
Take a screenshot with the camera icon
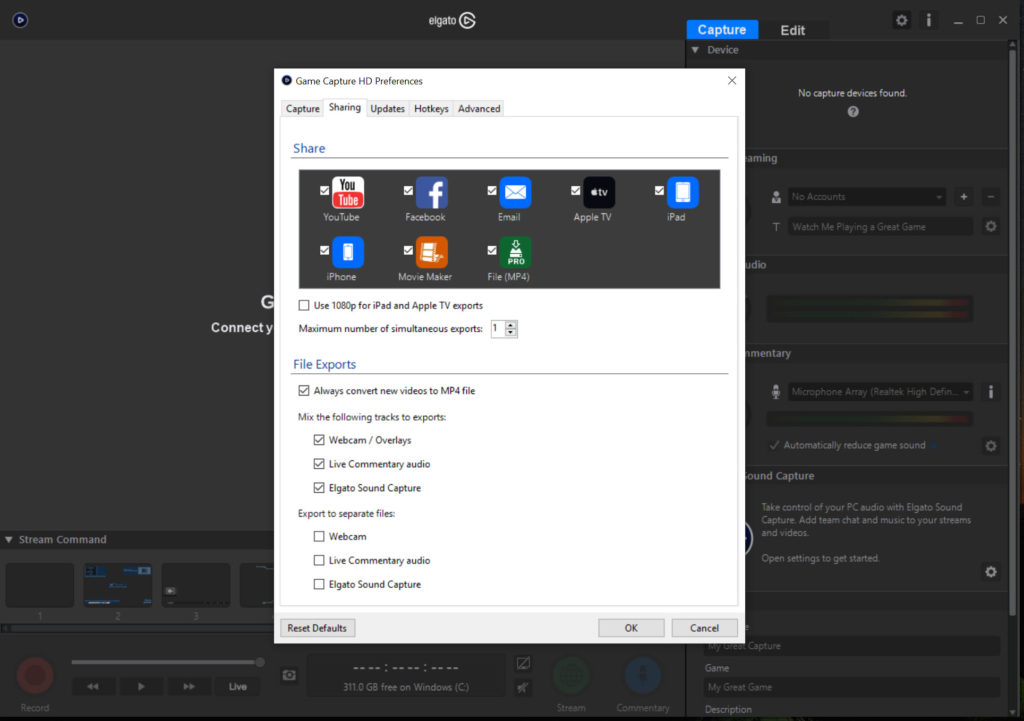coord(289,675)
